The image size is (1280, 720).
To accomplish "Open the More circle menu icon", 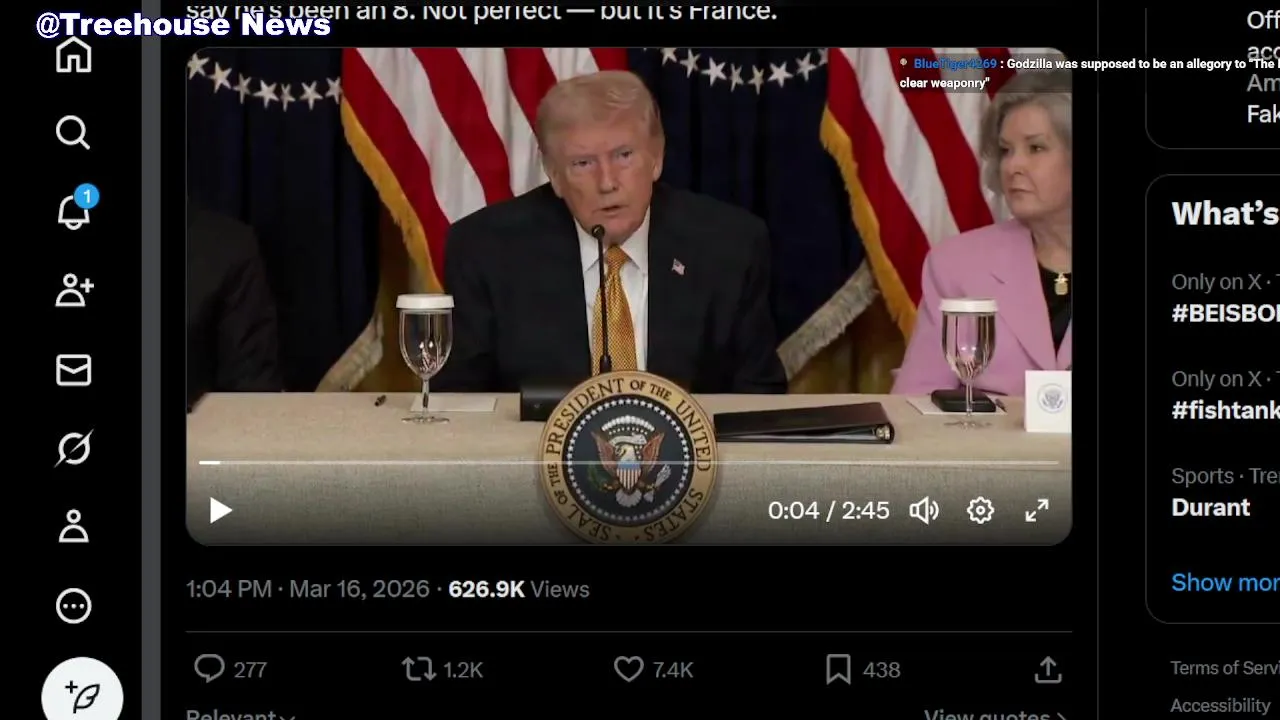I will [73, 605].
